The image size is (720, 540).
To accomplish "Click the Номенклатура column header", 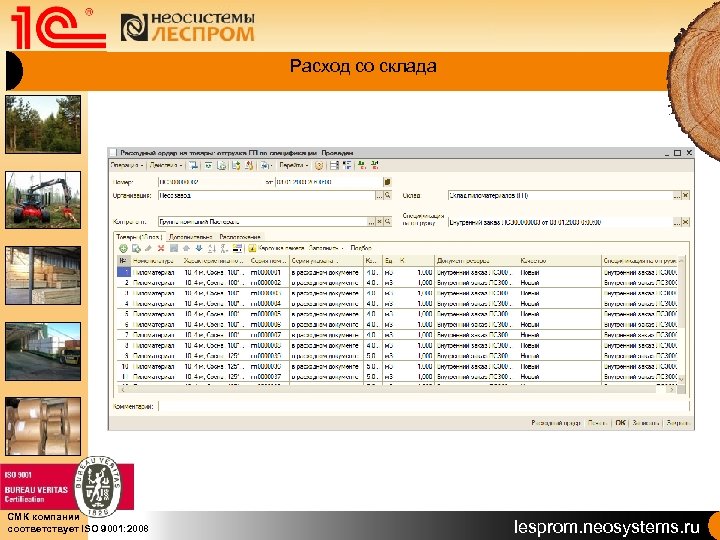I will [156, 261].
